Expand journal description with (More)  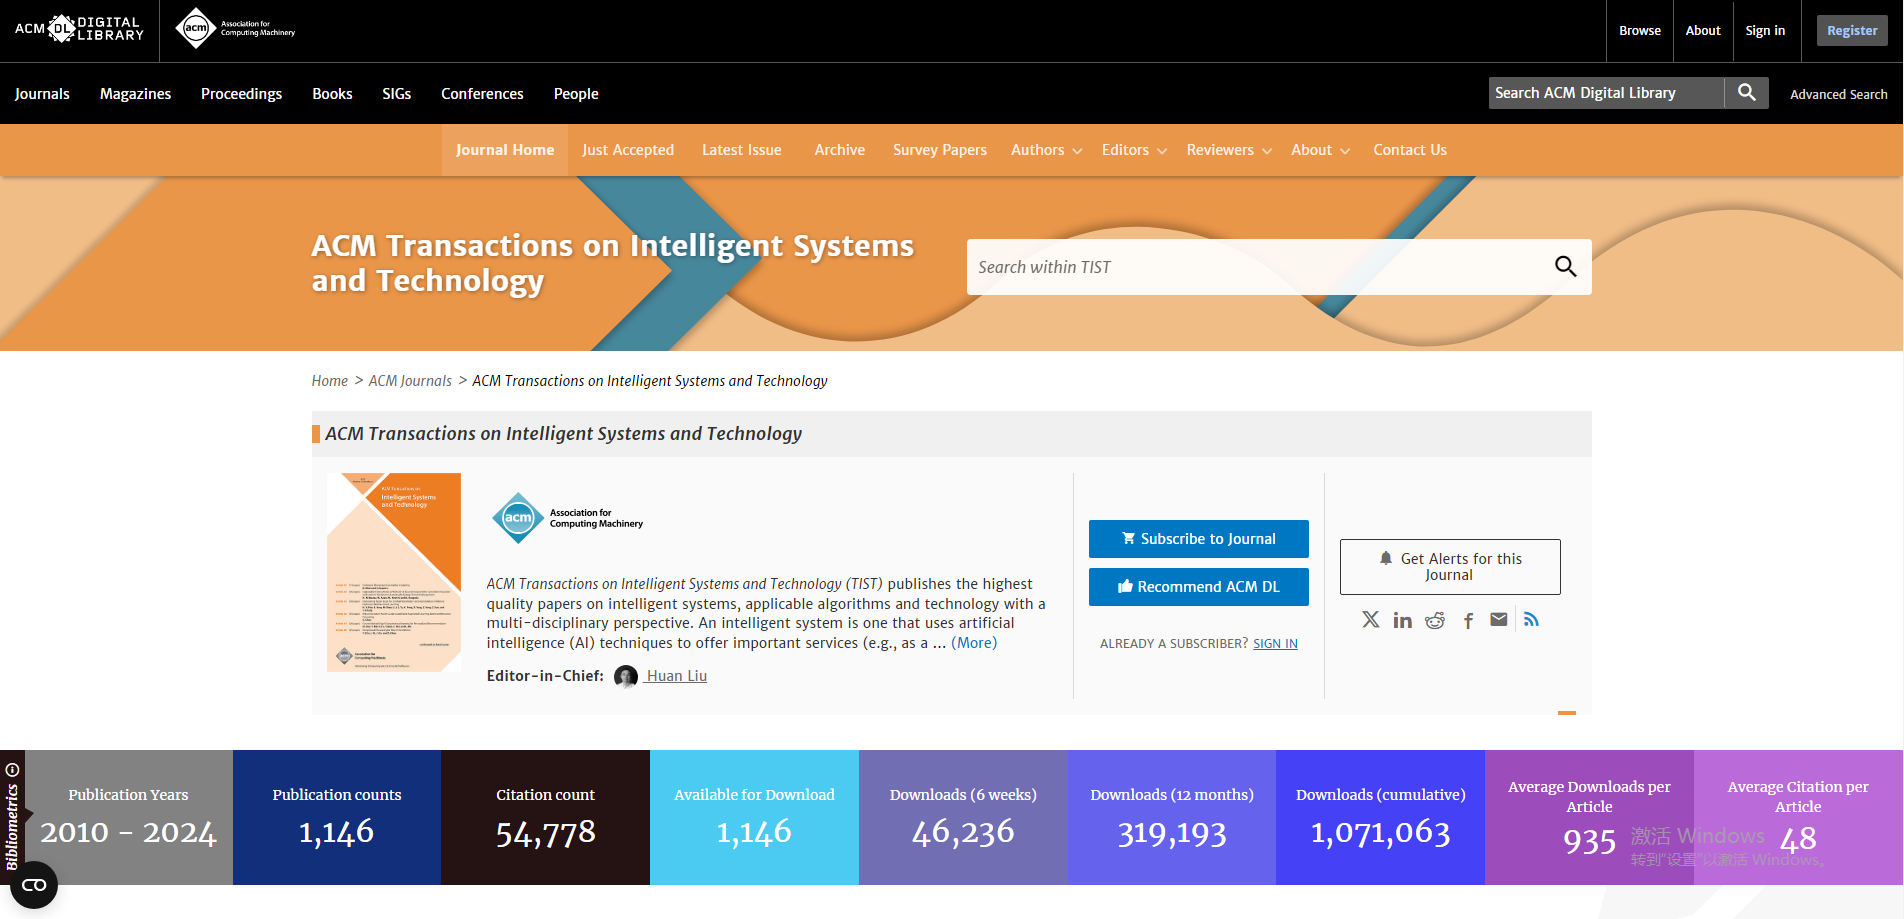(974, 643)
